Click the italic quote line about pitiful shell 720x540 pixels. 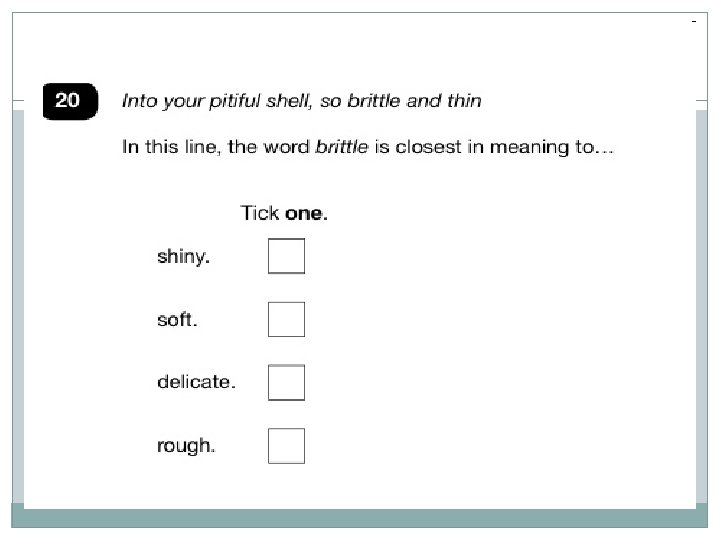click(x=301, y=101)
